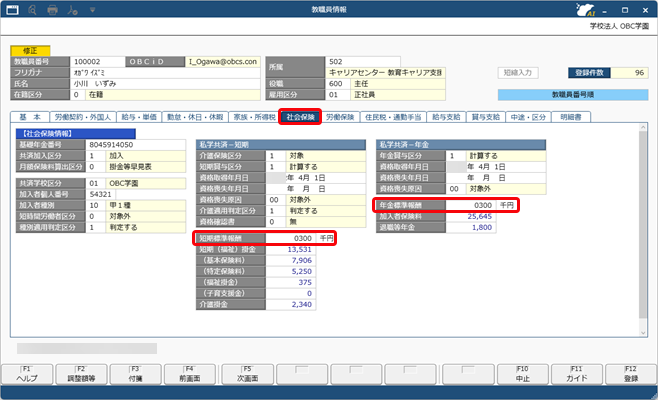Open the 給与・単価 tab
Viewport: 658px width, 400px height.
(x=139, y=117)
